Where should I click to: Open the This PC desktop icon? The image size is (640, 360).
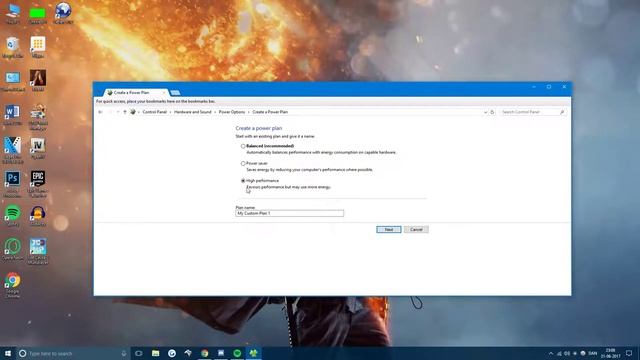tap(12, 13)
